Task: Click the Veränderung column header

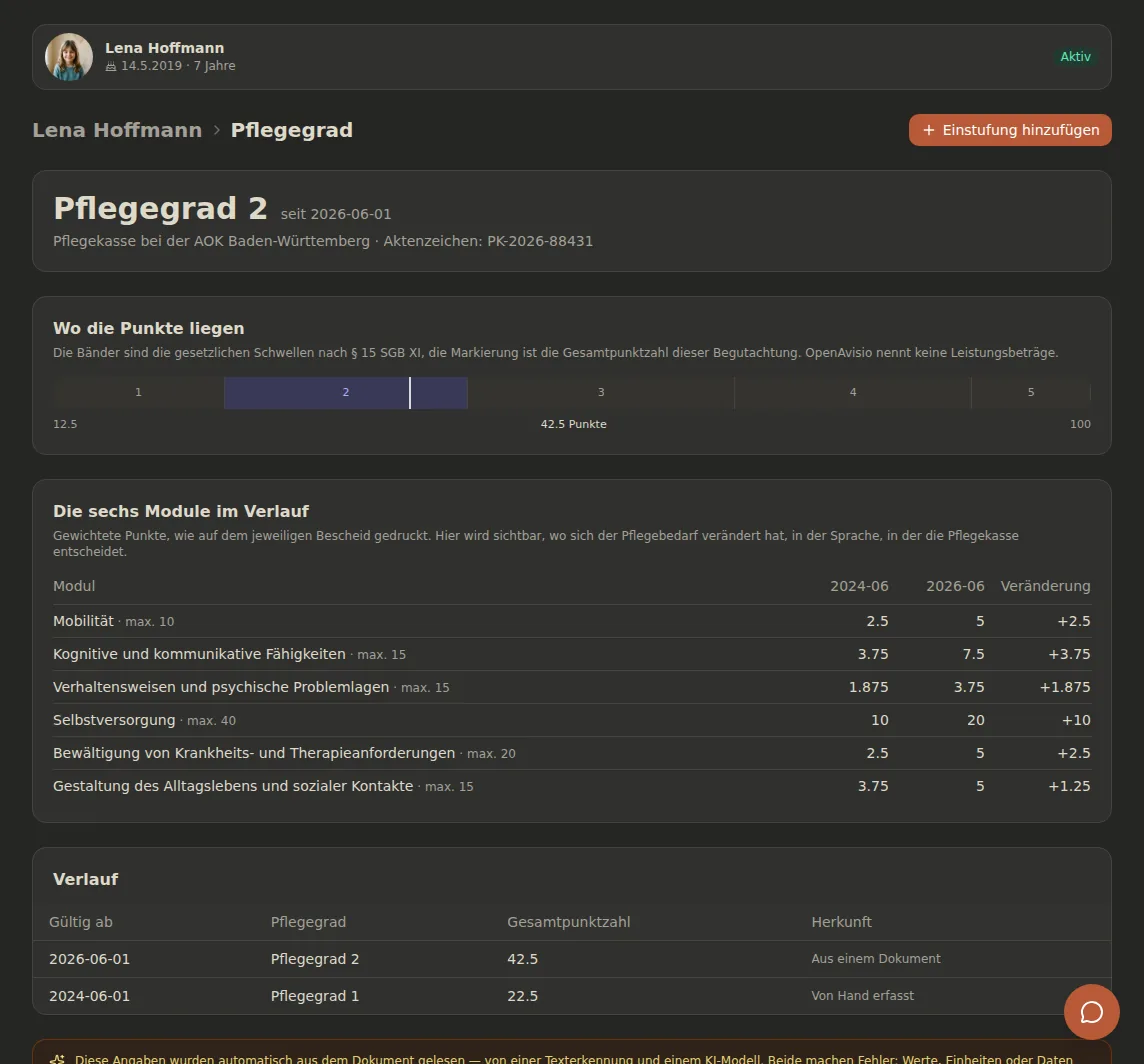Action: pyautogui.click(x=1045, y=586)
